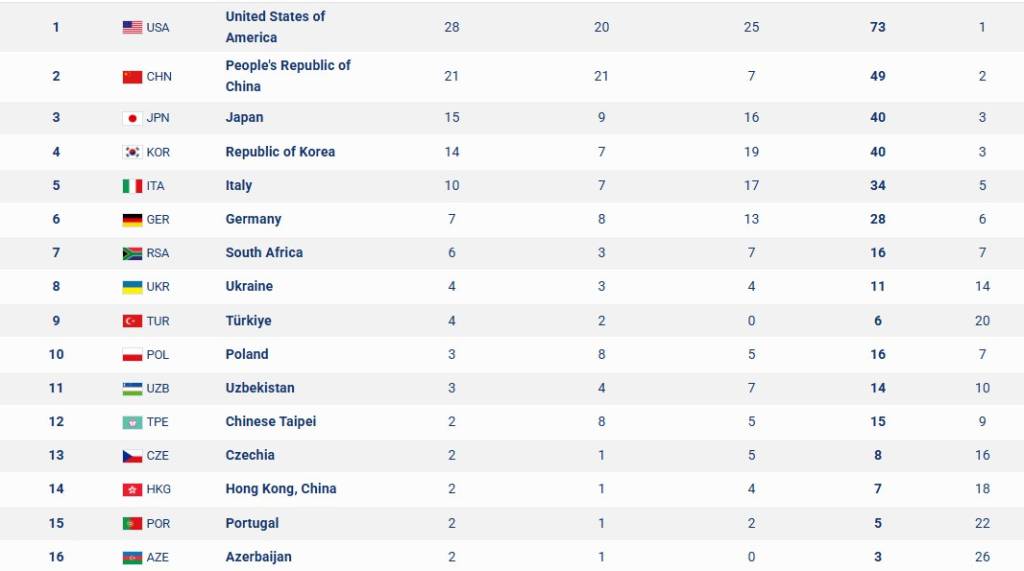Image resolution: width=1024 pixels, height=571 pixels.
Task: Click the Japan flag icon
Action: click(x=132, y=118)
